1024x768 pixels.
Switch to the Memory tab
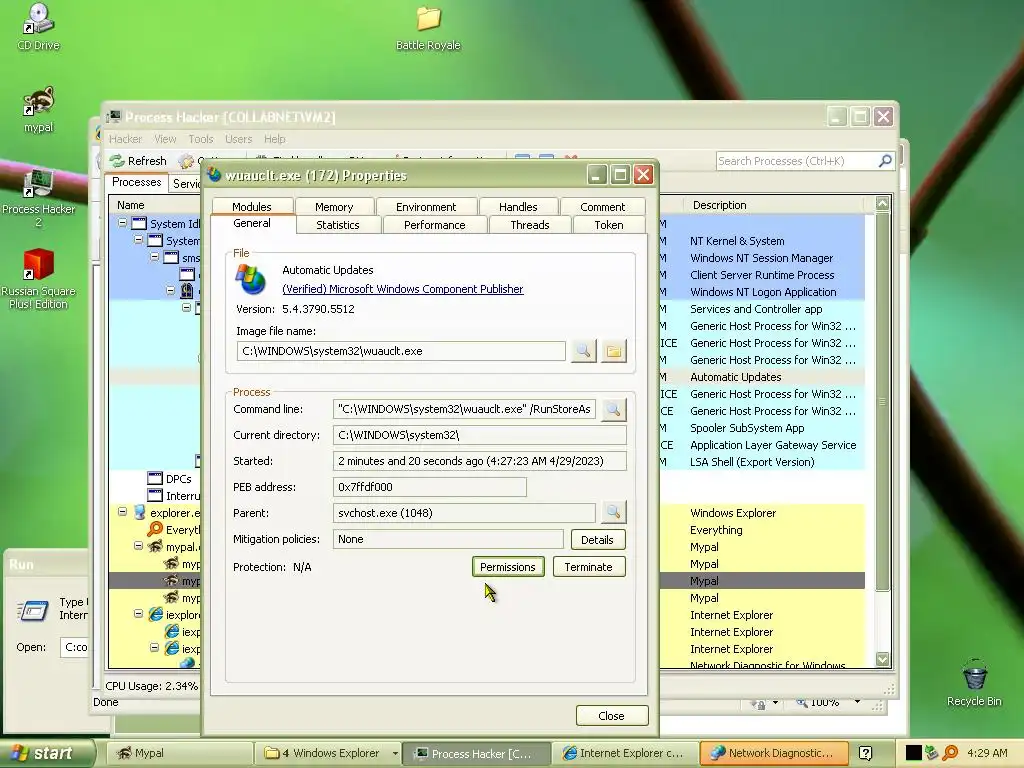pyautogui.click(x=334, y=206)
